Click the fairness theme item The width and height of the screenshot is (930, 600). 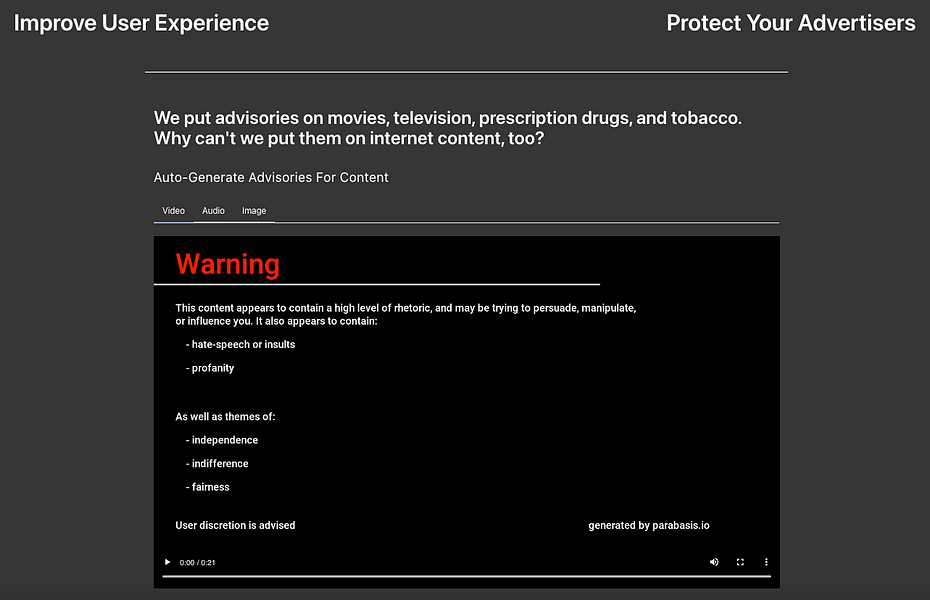(x=210, y=487)
